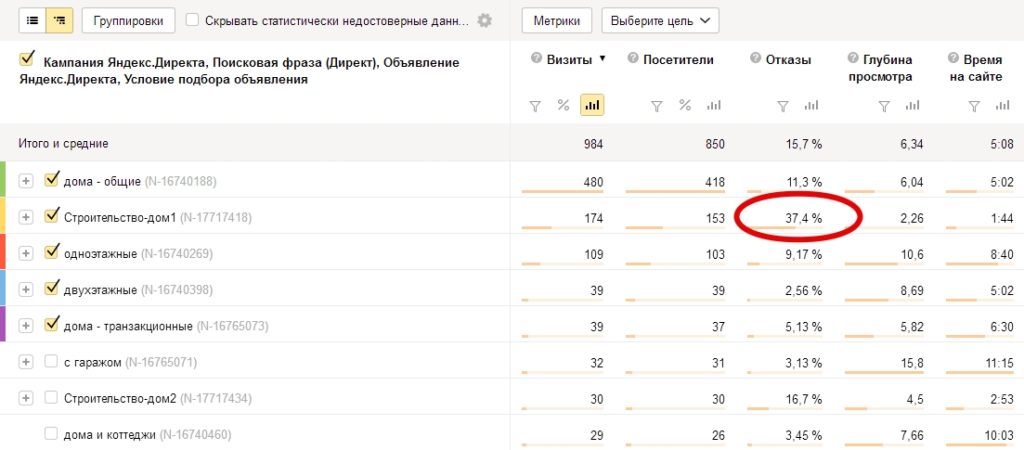
Task: Expand the Строительство-дом1 campaign row
Action: click(25, 217)
